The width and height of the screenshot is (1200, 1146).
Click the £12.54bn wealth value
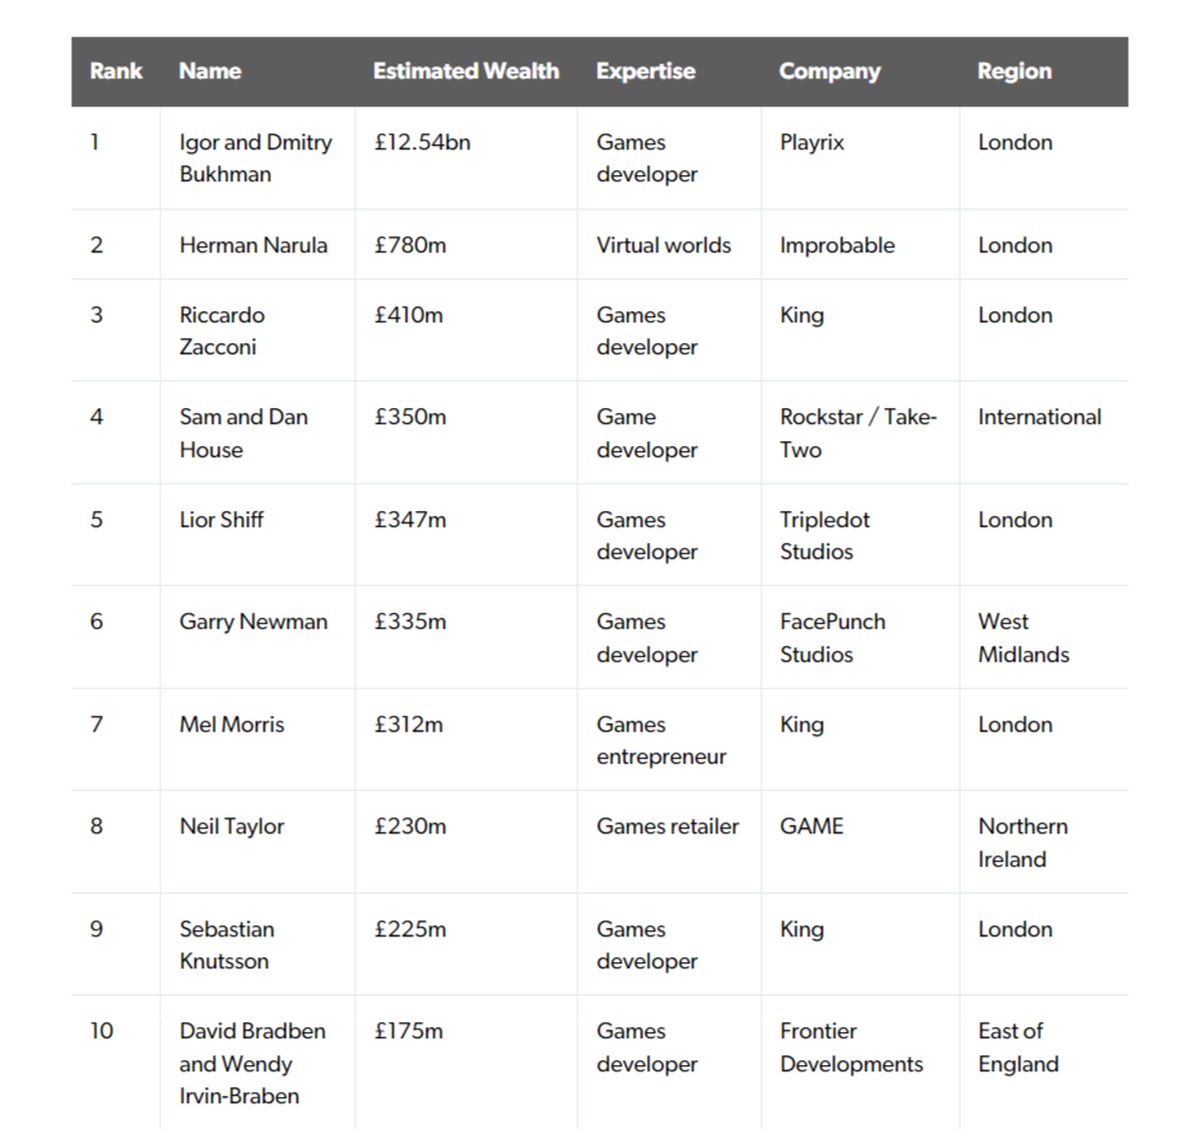pyautogui.click(x=422, y=142)
